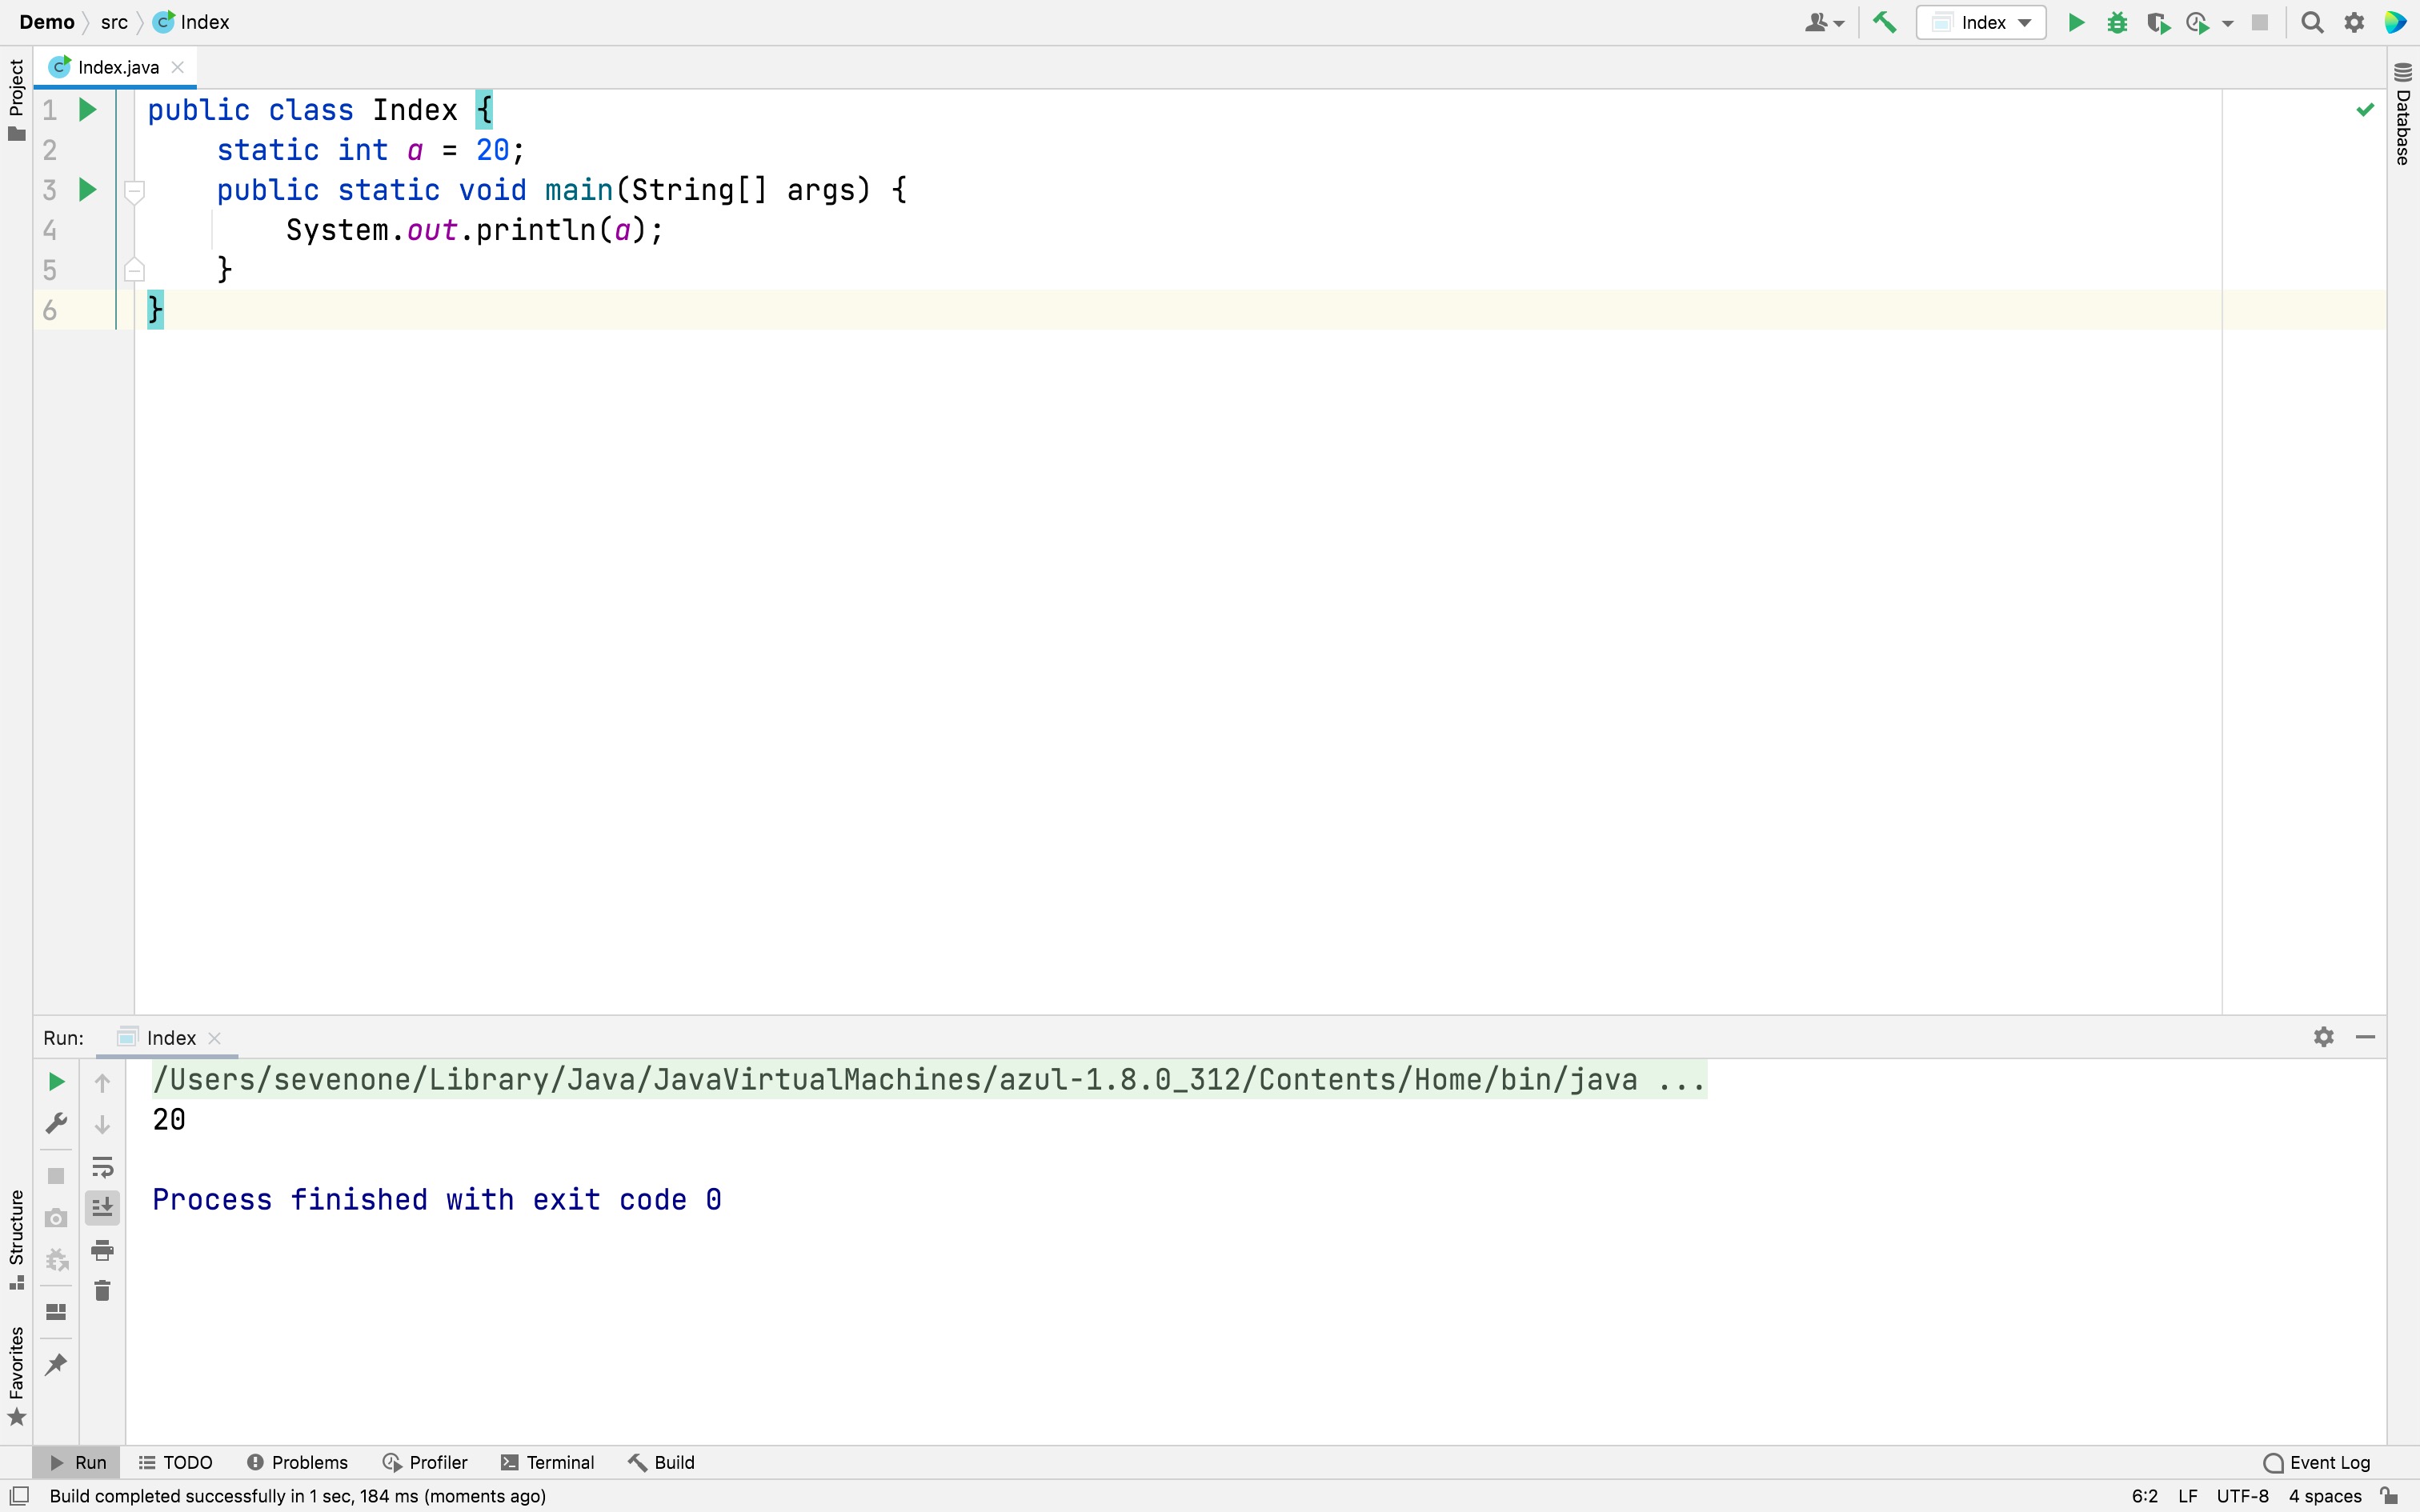The image size is (2420, 1512).
Task: Click UTF-8 encoding in the status bar
Action: 2242,1496
